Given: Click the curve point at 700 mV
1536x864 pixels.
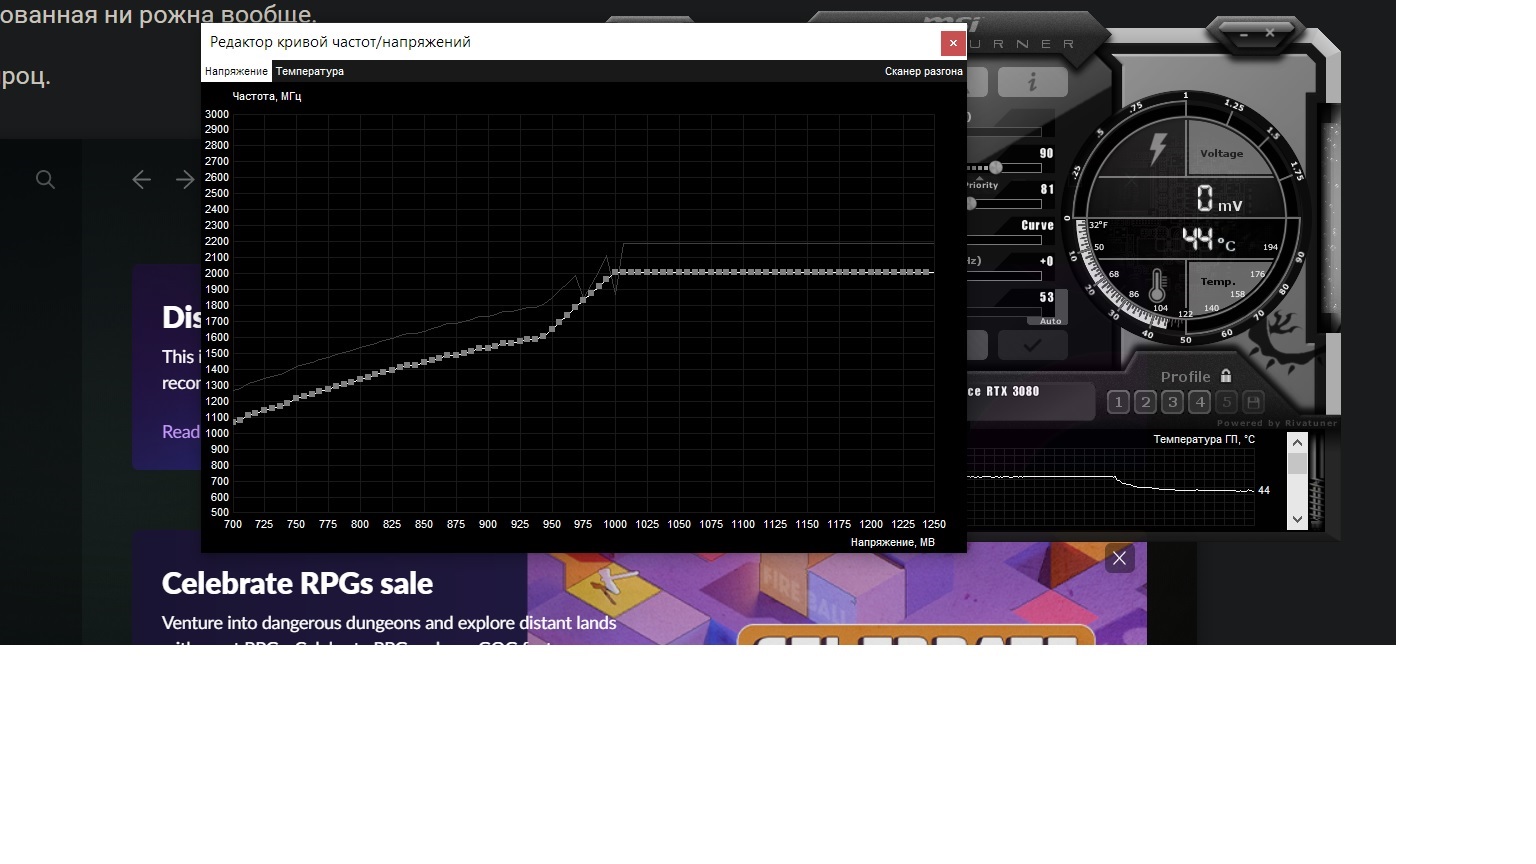Looking at the screenshot, I should (236, 421).
